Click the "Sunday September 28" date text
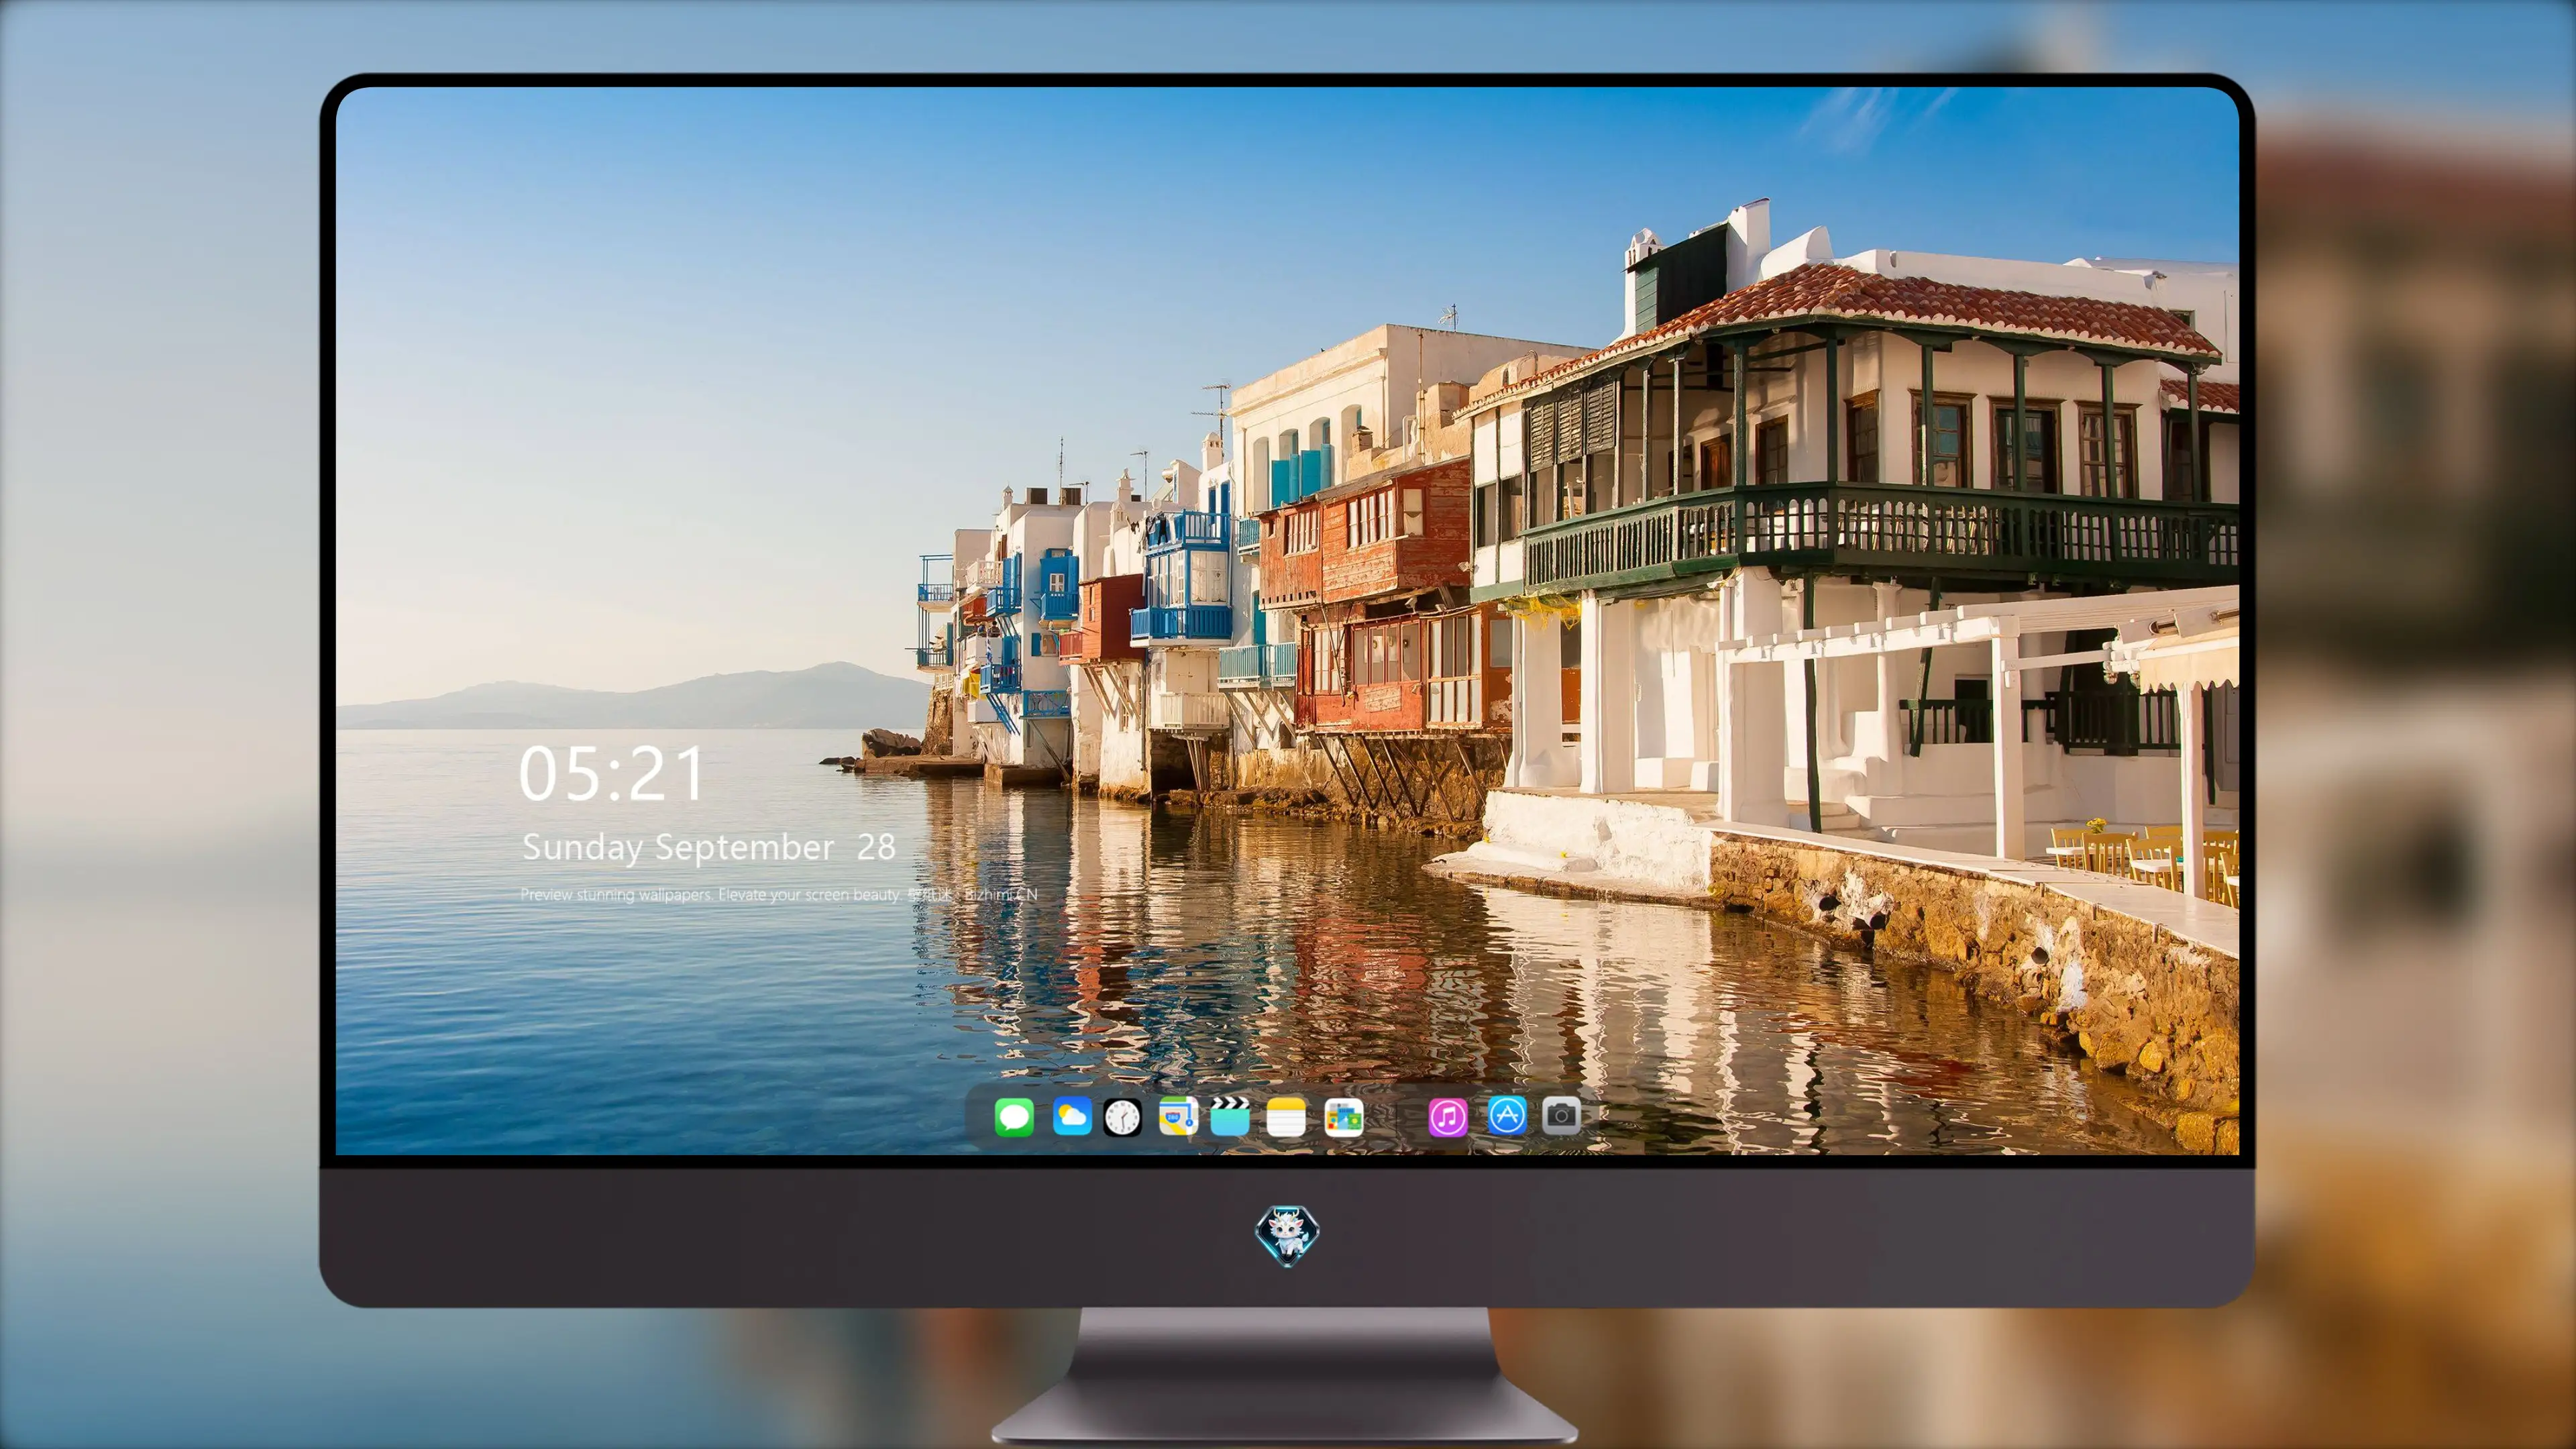 [x=708, y=848]
